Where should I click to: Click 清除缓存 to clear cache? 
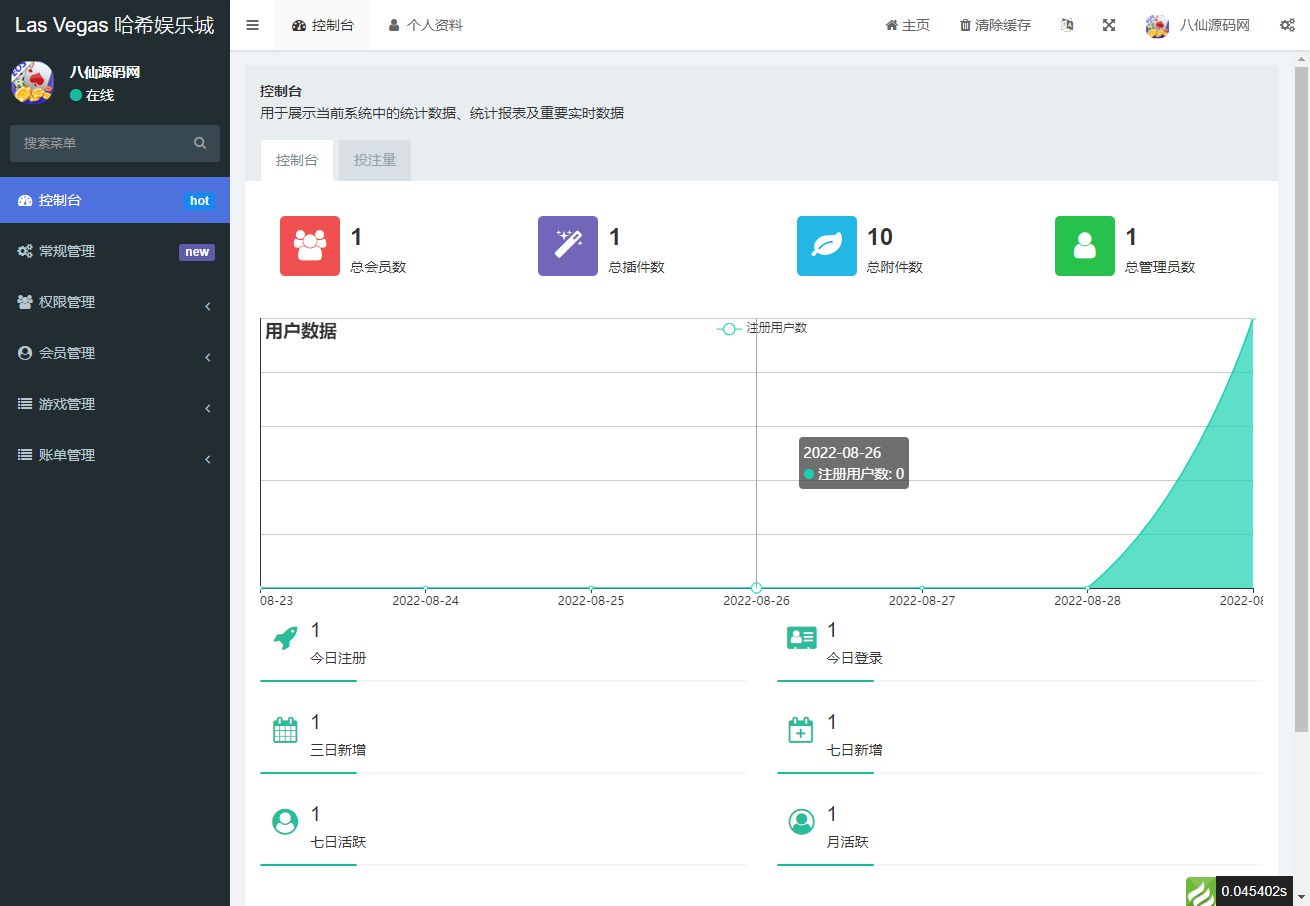click(994, 25)
